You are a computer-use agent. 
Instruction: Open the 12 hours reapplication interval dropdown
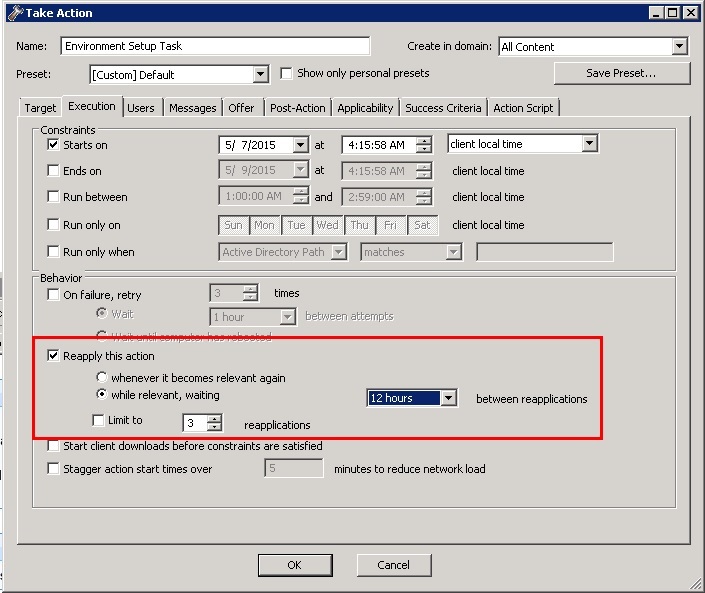pos(448,398)
